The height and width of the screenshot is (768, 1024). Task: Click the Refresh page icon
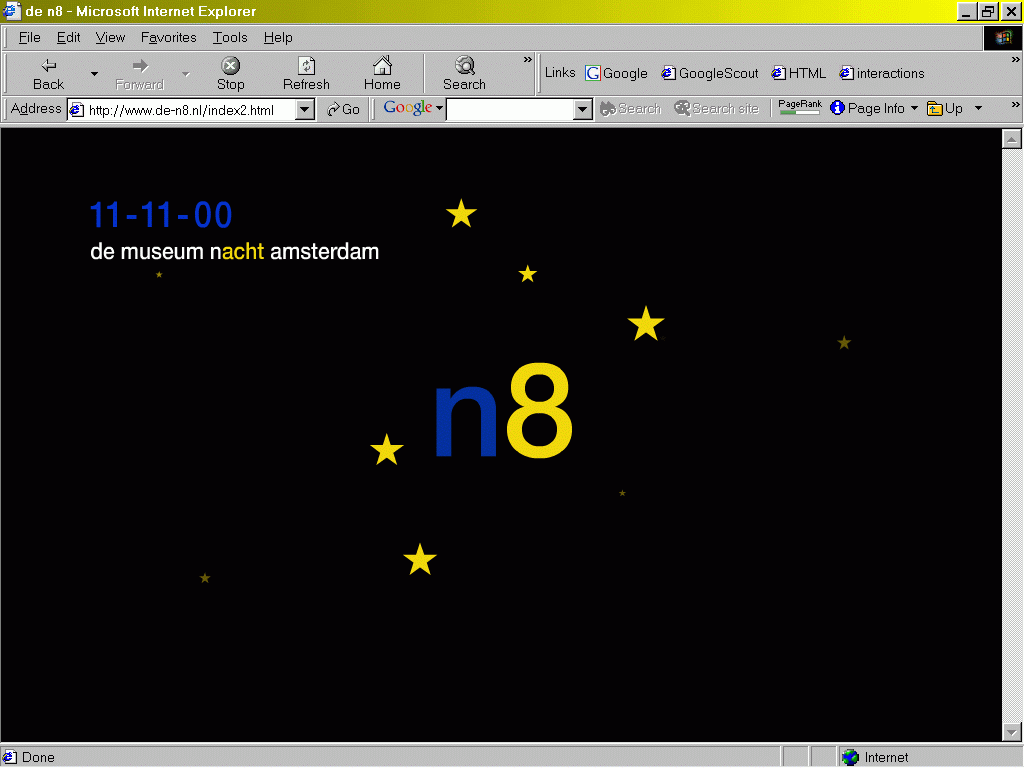(306, 66)
